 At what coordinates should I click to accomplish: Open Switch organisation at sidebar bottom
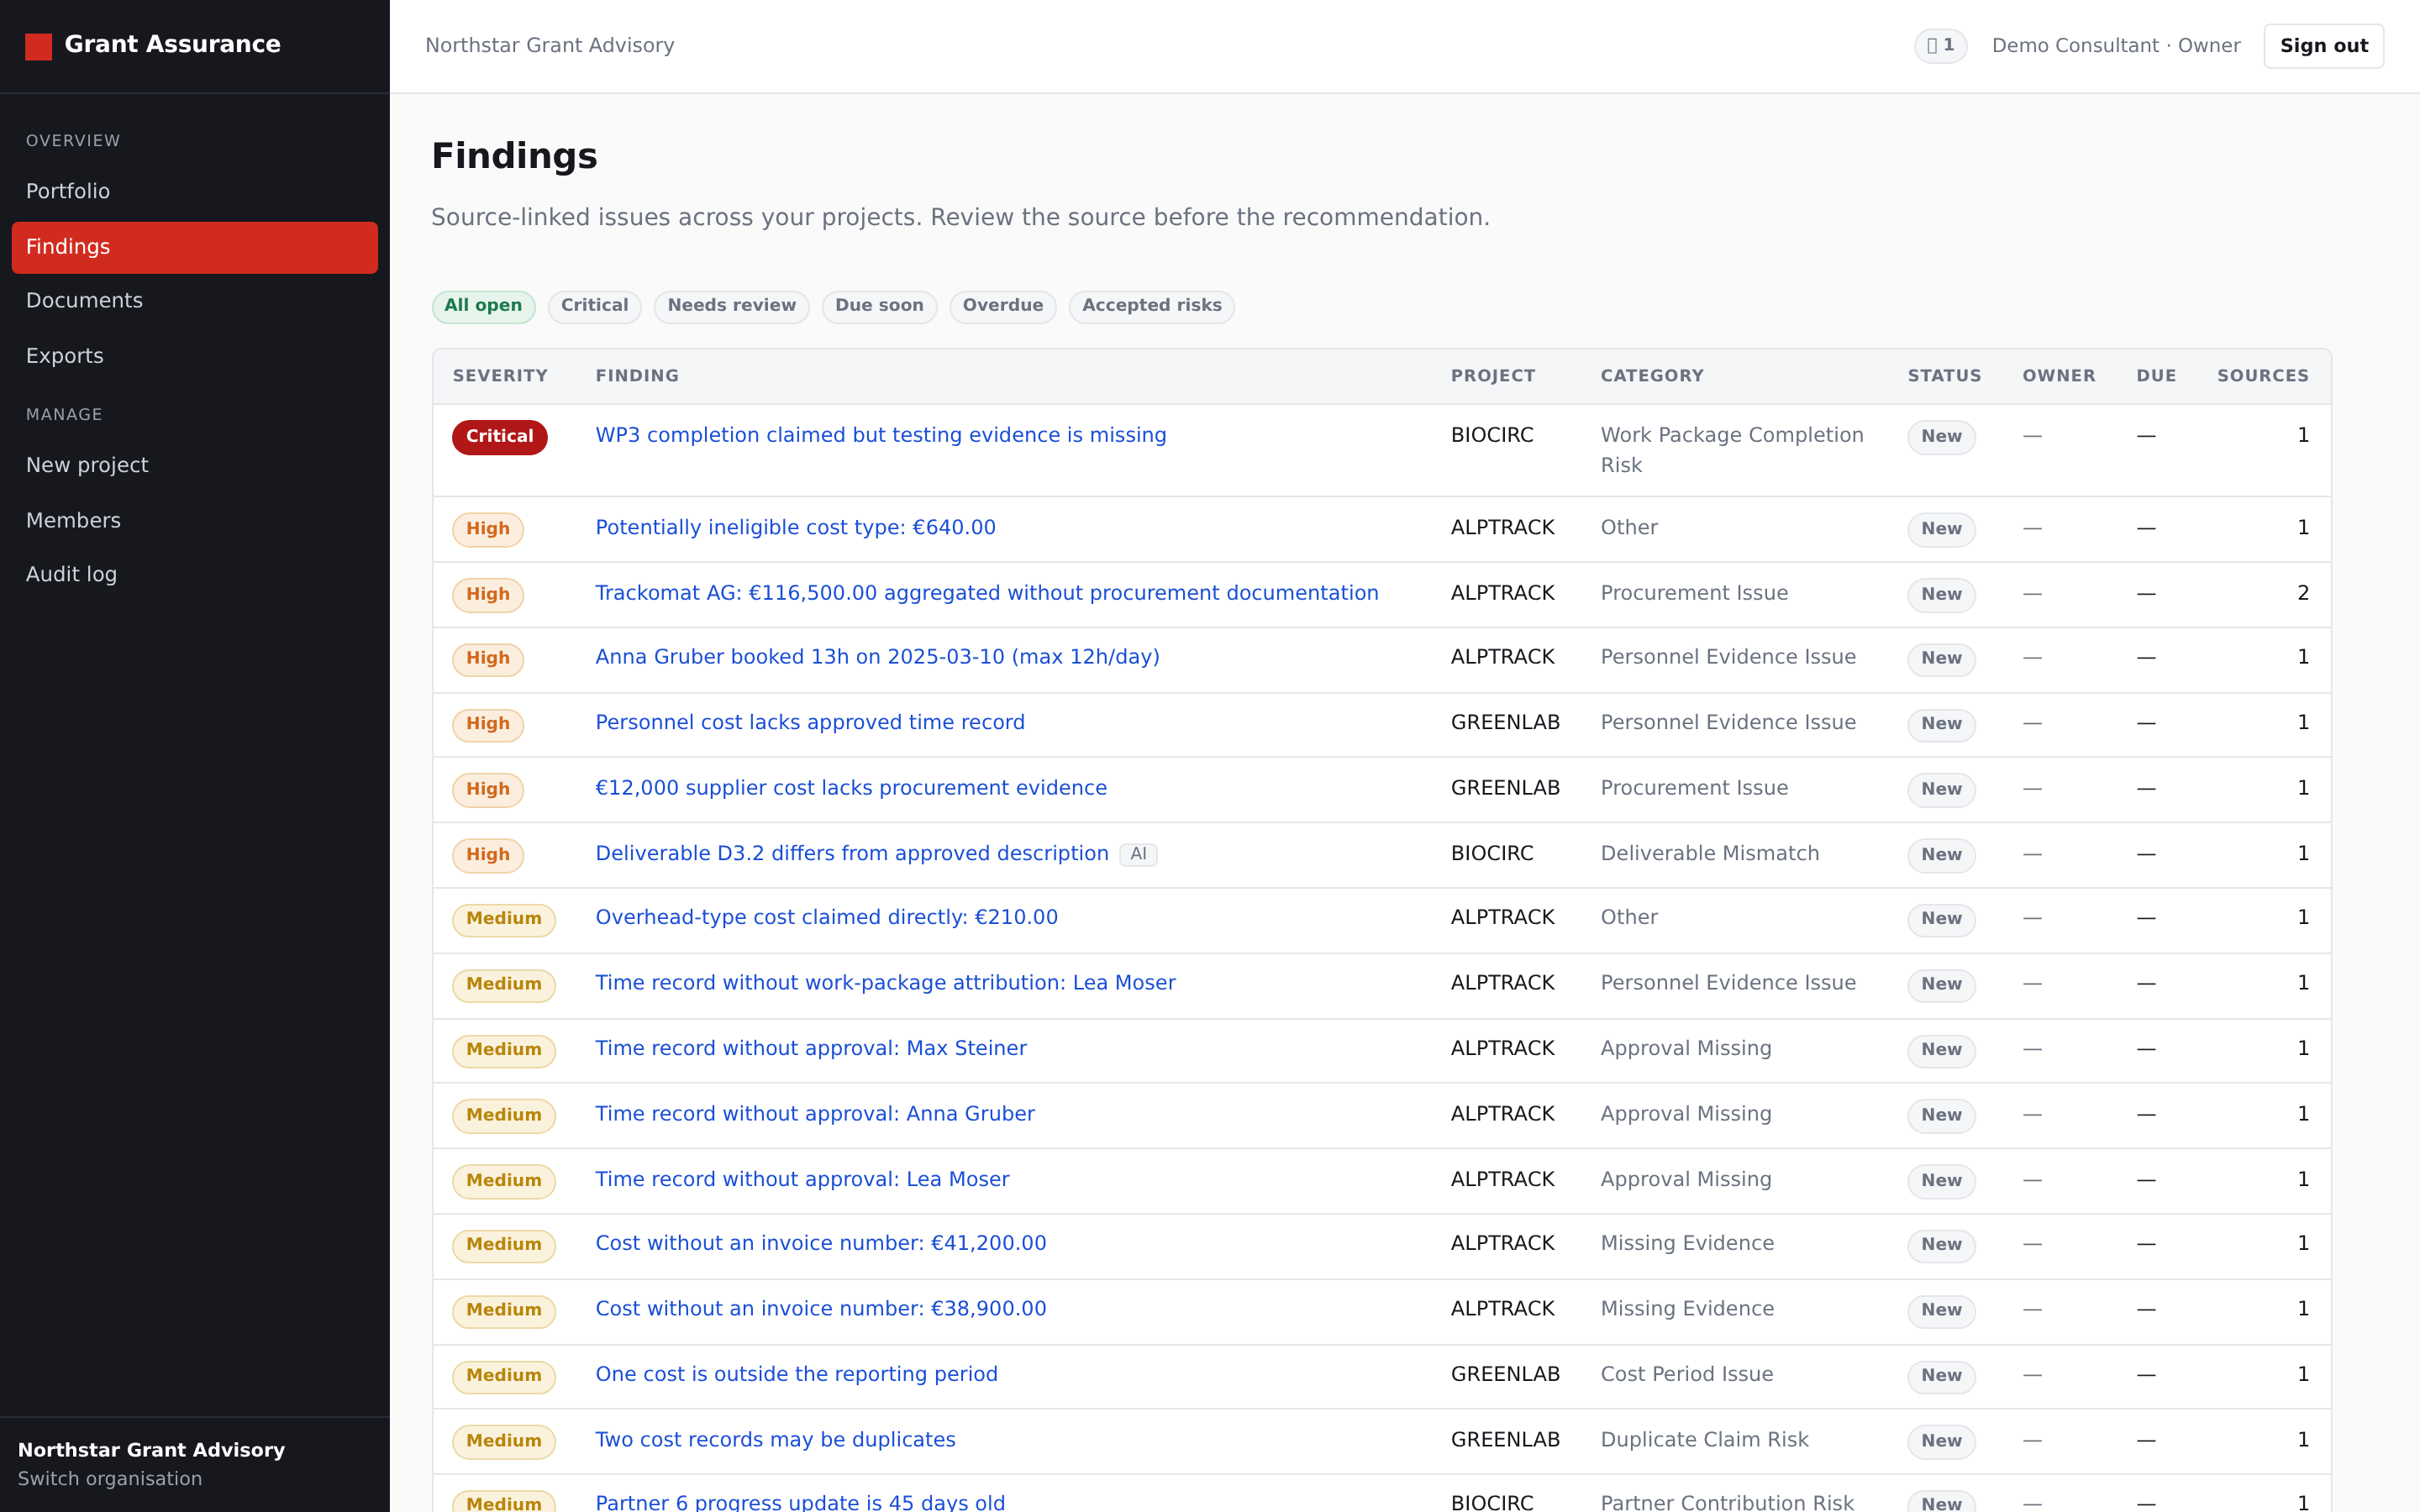tap(110, 1478)
